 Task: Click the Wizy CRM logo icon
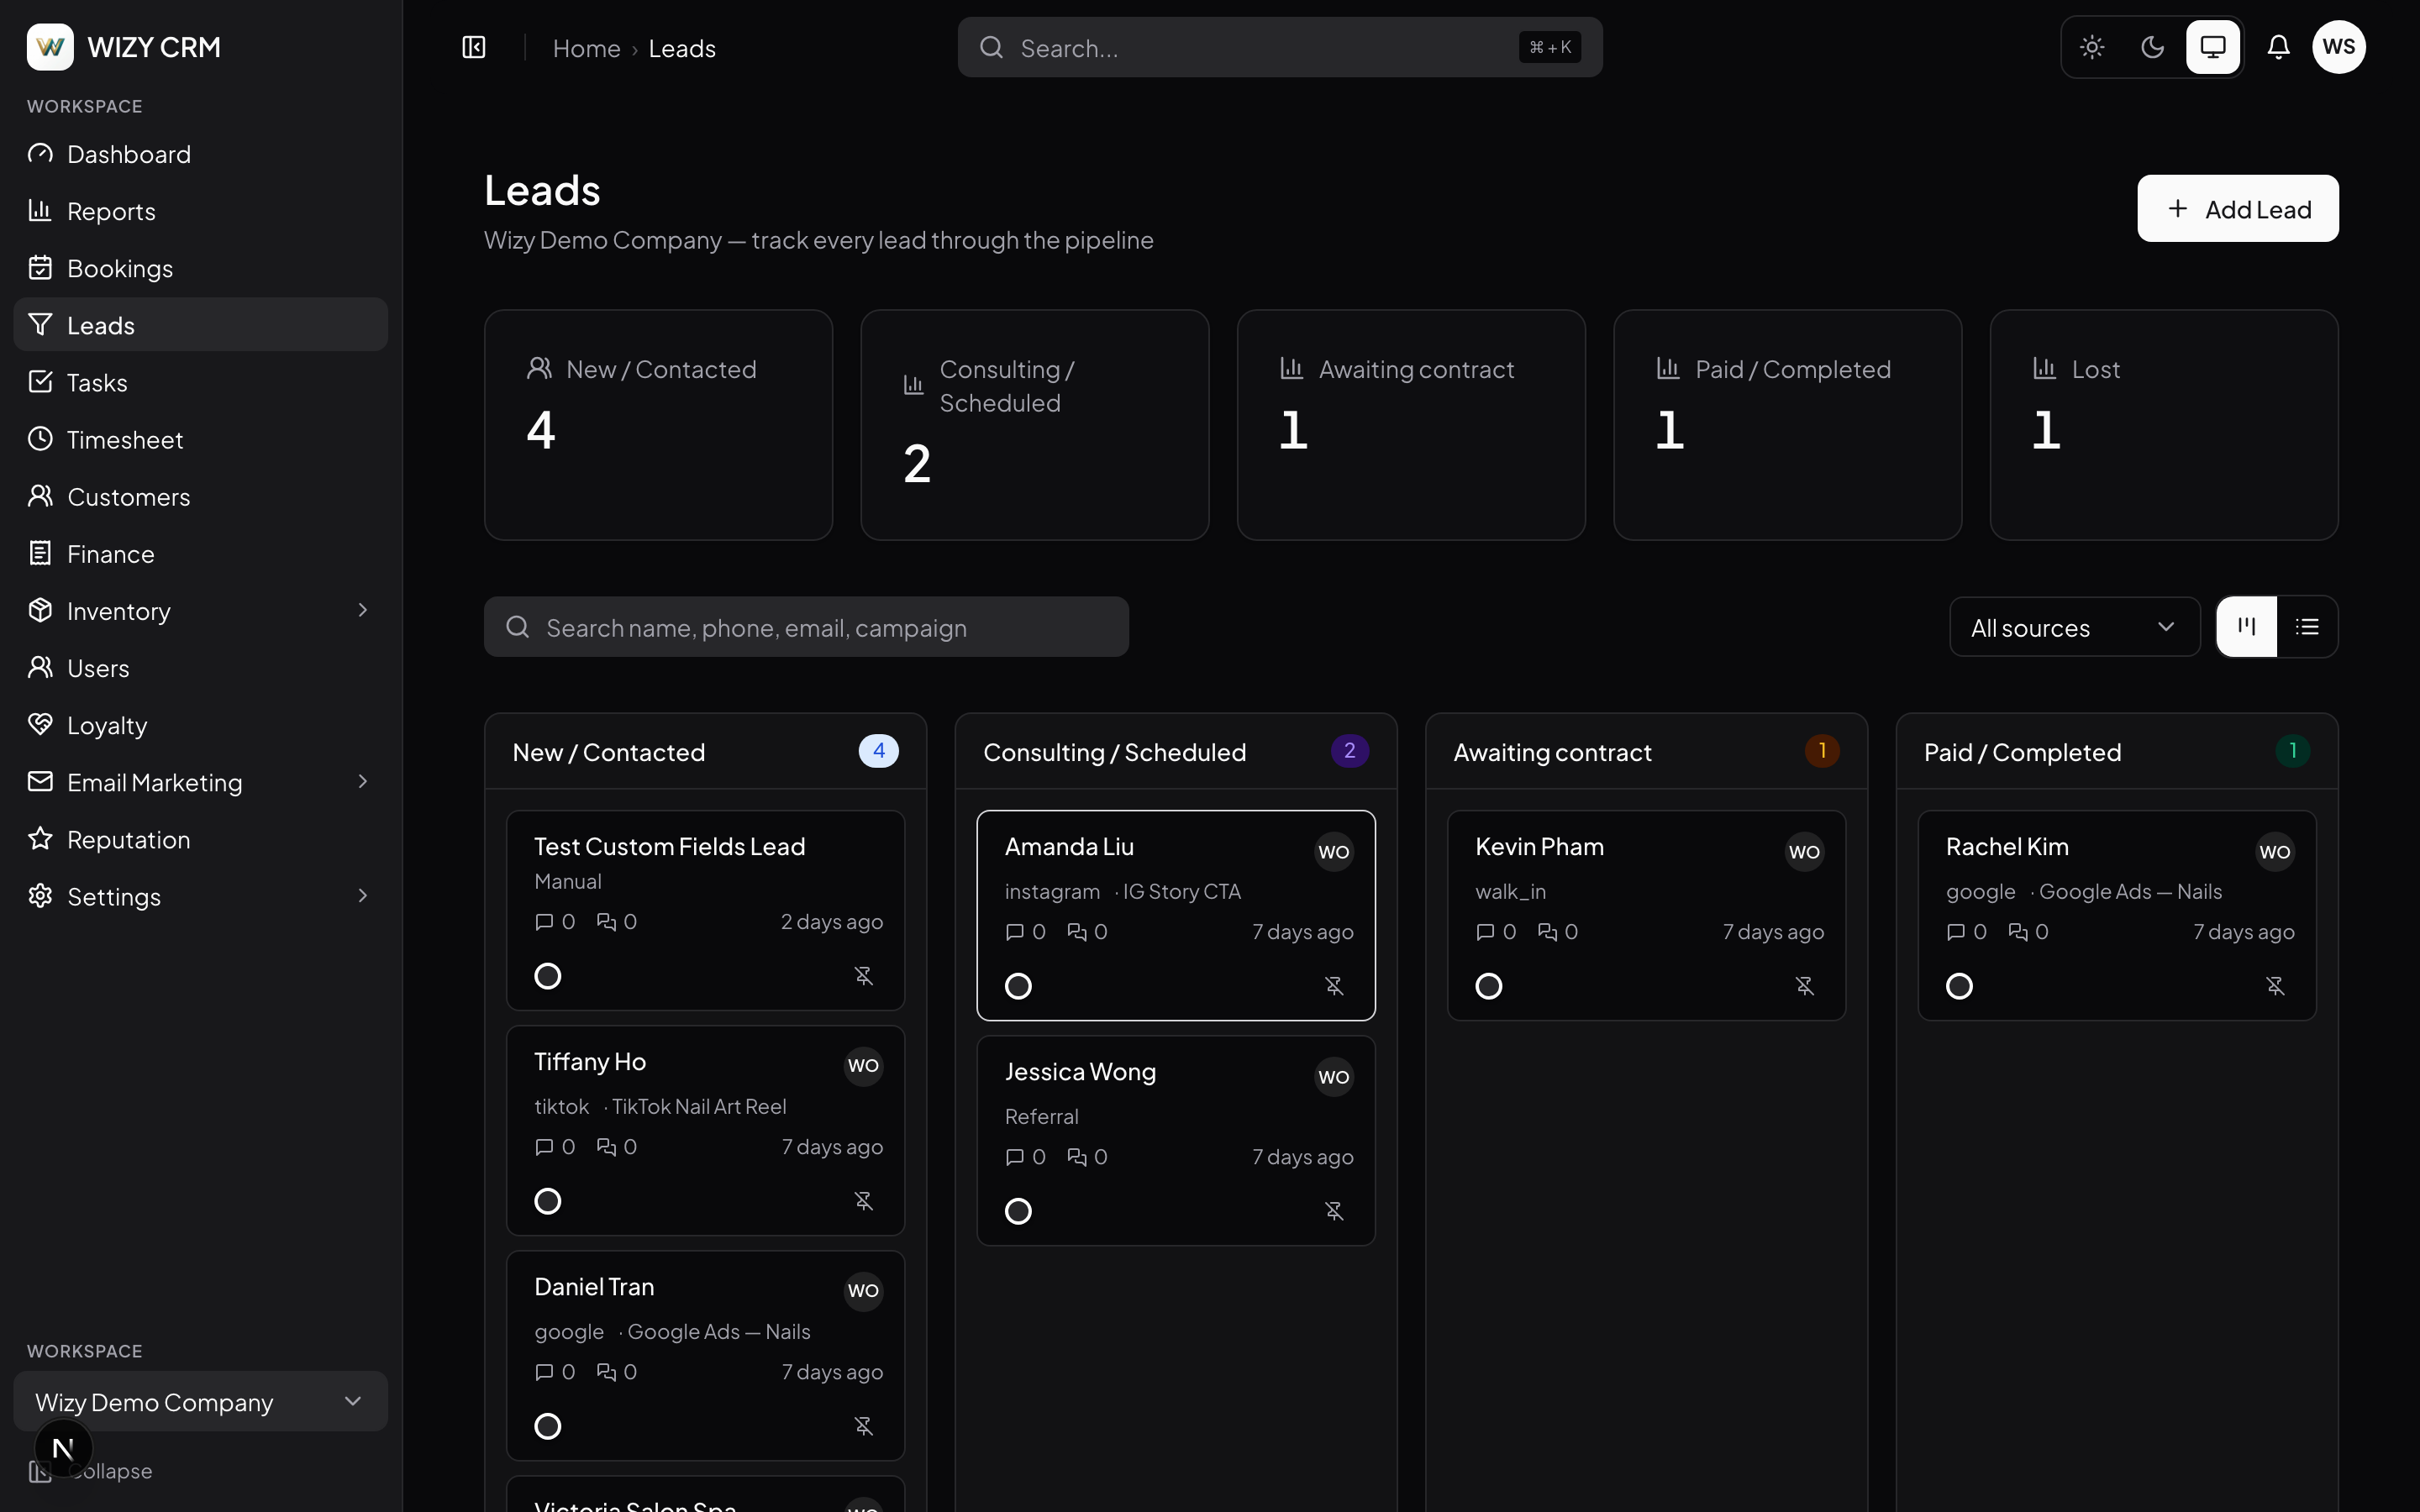pos(50,47)
